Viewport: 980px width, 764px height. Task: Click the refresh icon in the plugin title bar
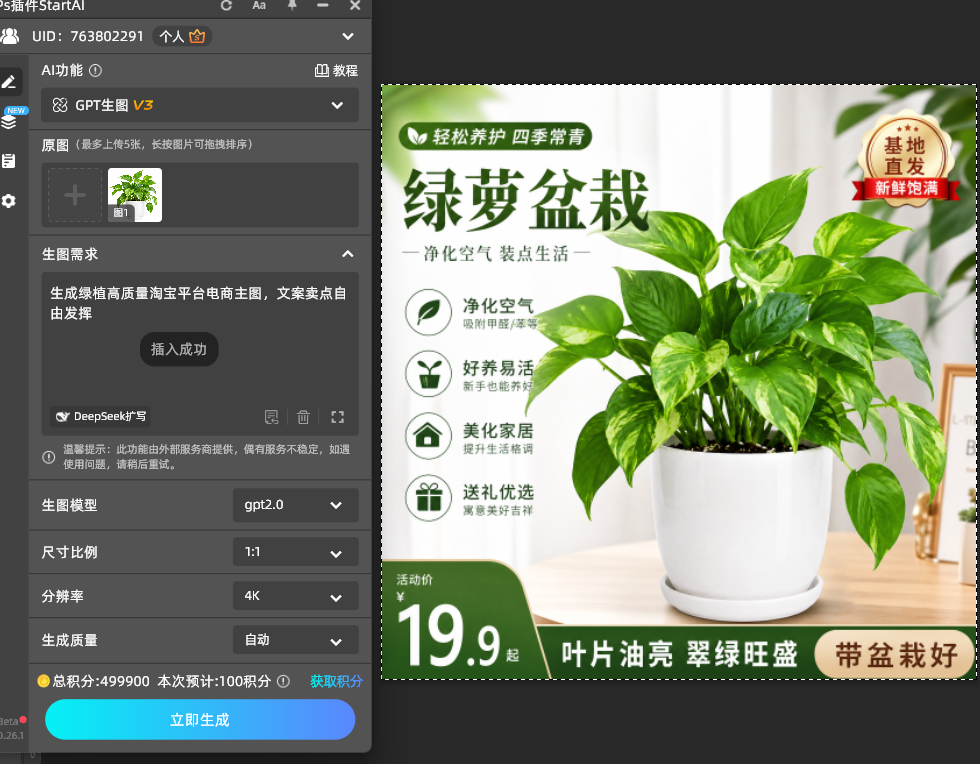click(226, 6)
